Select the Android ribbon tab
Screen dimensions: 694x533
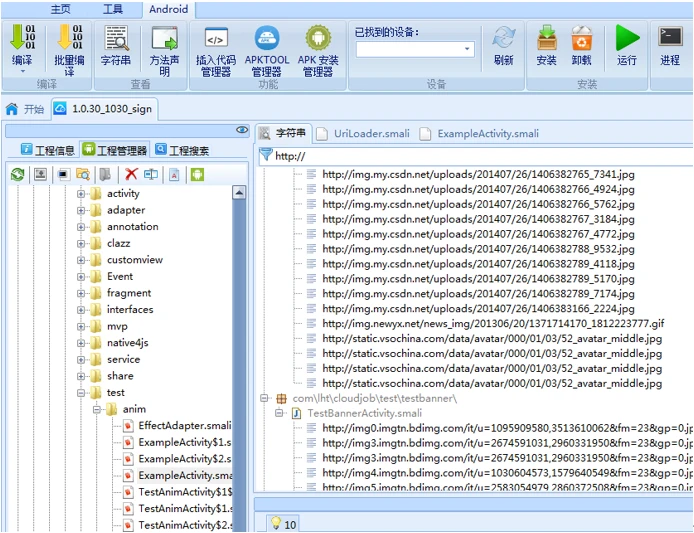point(169,9)
